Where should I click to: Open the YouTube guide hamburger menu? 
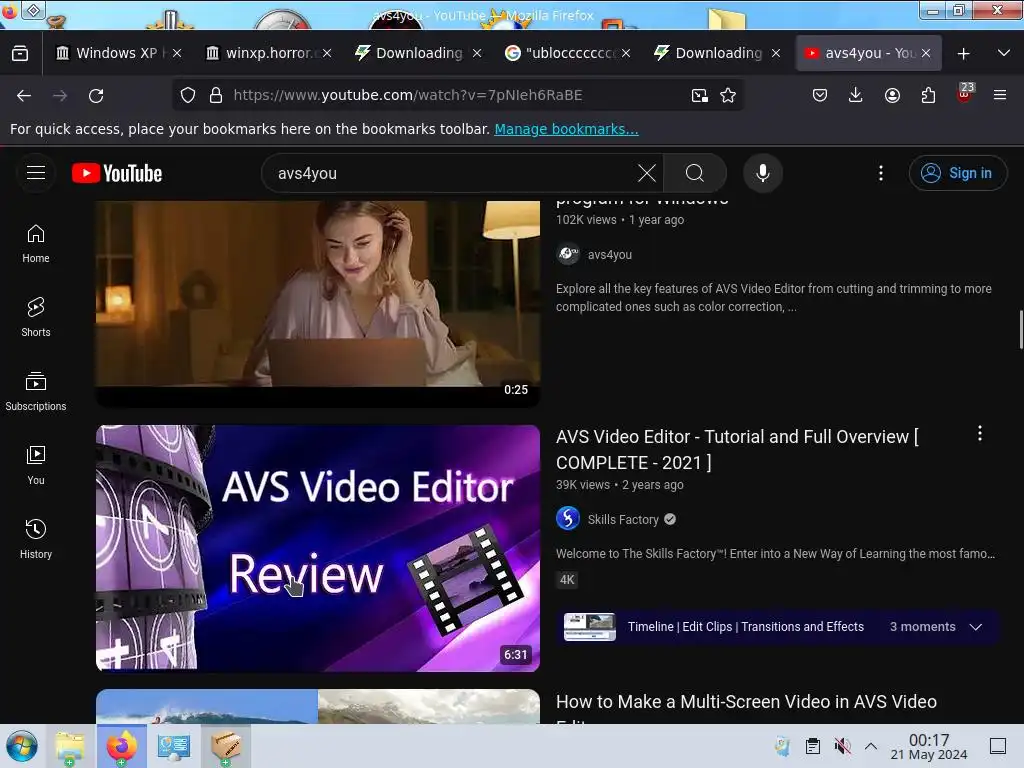[36, 173]
